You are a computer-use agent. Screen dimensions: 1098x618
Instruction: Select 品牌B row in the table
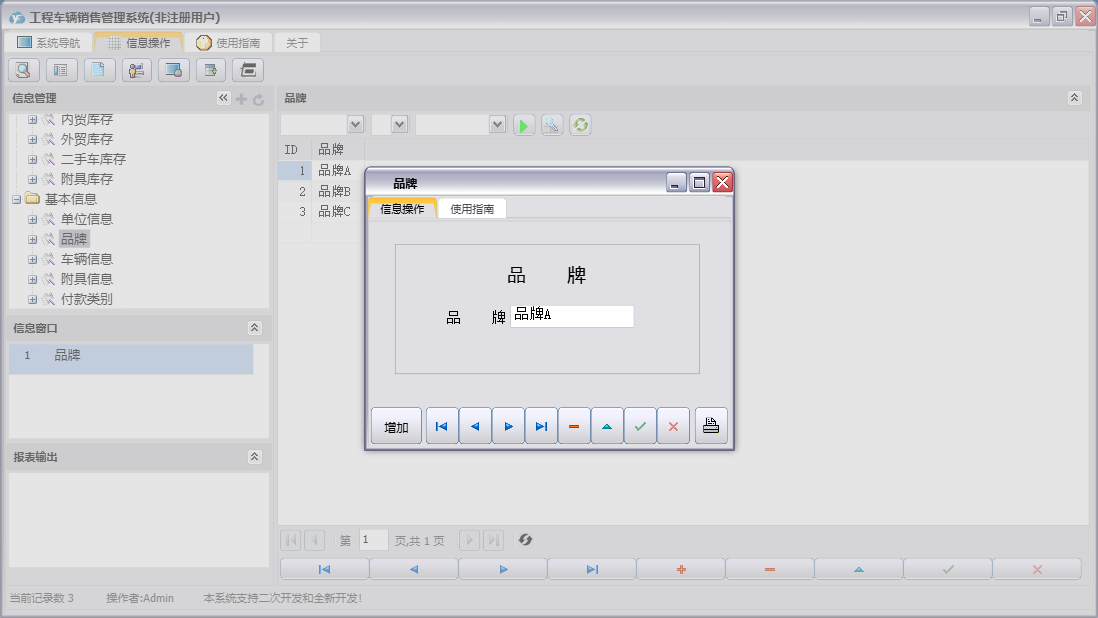[334, 191]
